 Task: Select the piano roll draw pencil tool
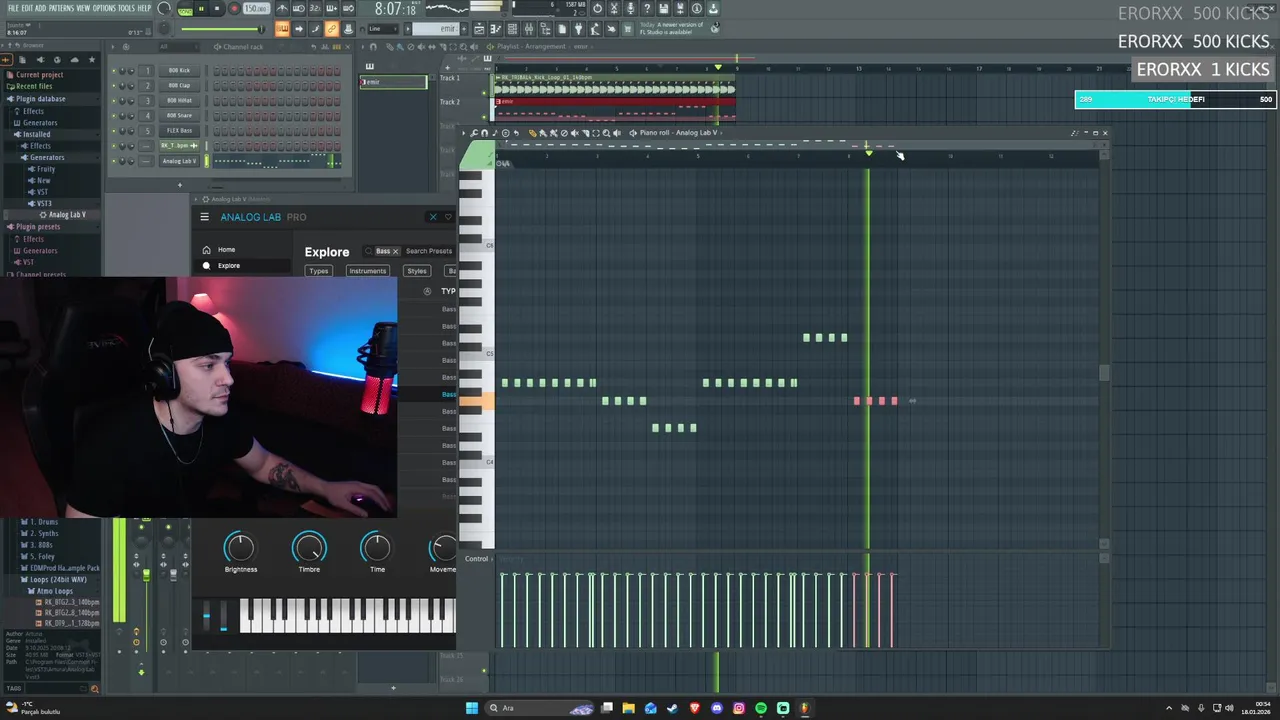click(x=533, y=133)
